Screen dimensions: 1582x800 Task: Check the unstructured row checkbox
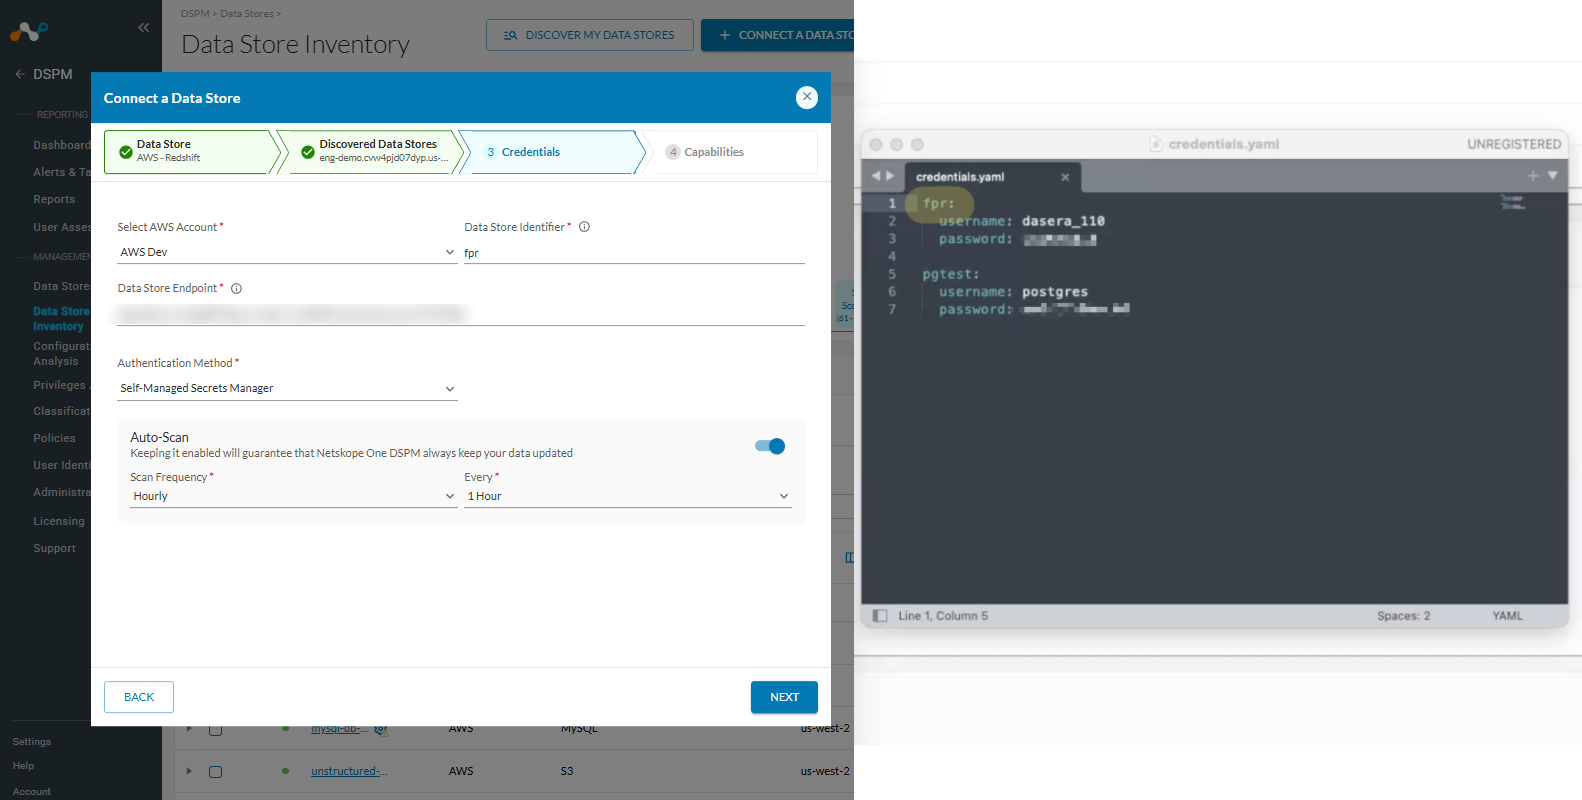[215, 771]
